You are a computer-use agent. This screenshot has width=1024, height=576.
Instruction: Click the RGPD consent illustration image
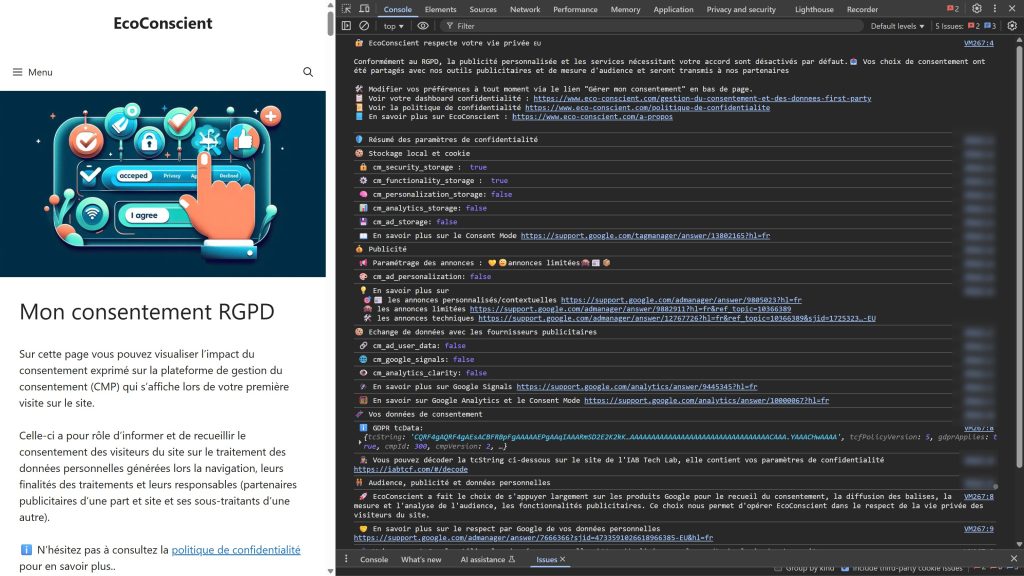coord(163,184)
